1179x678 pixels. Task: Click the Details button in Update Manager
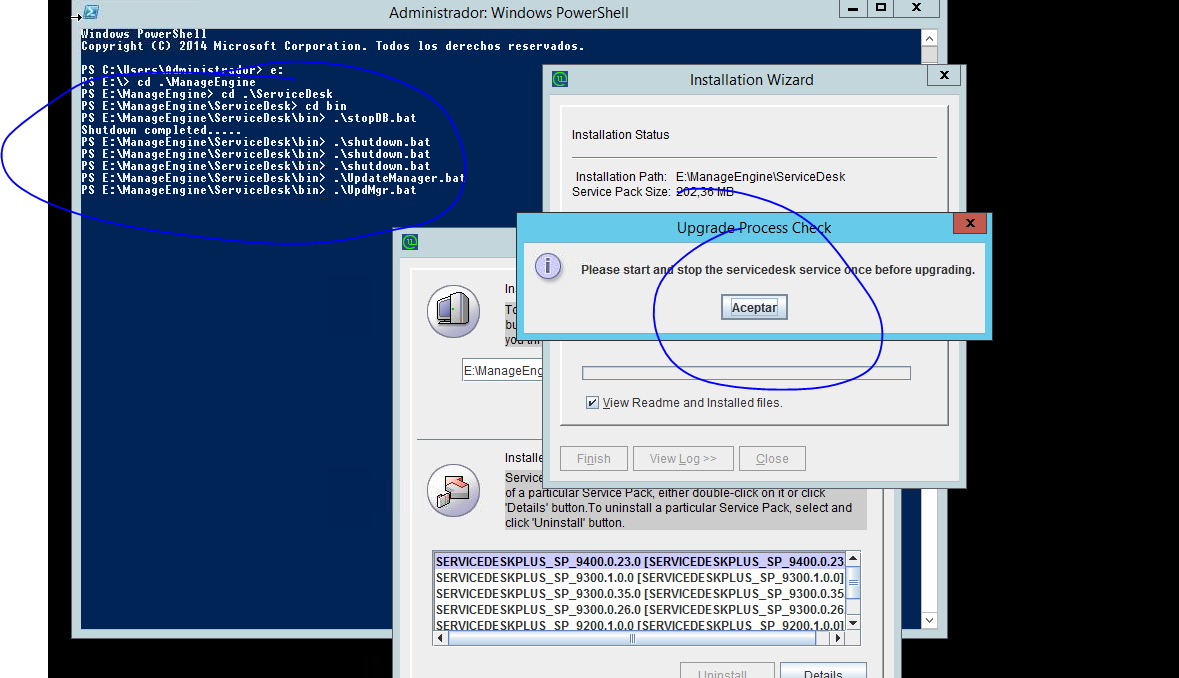point(823,671)
